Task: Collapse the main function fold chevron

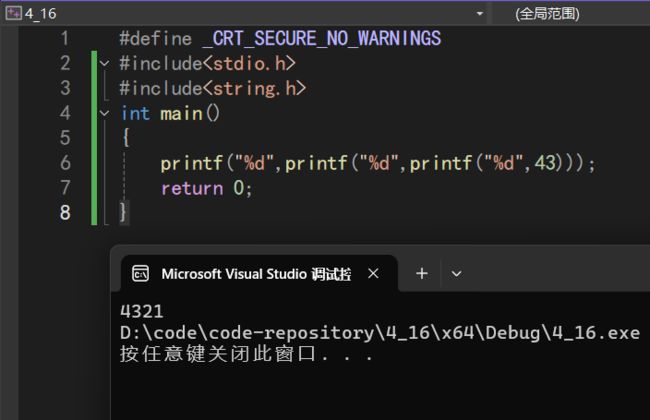Action: (x=104, y=113)
